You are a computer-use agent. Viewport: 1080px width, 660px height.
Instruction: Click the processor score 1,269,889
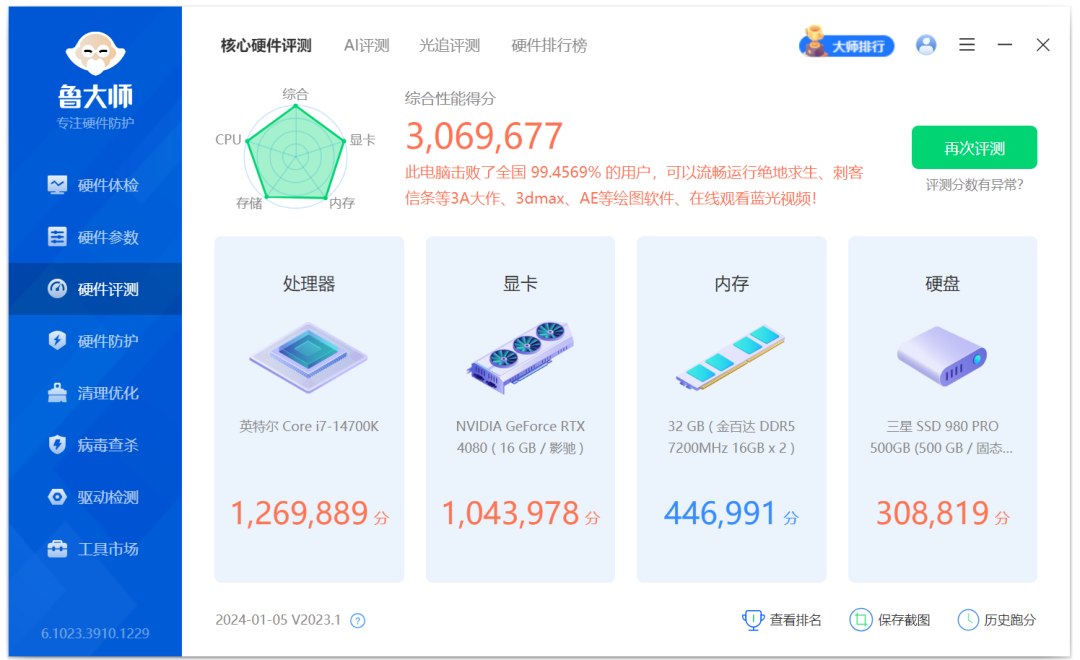pos(299,513)
